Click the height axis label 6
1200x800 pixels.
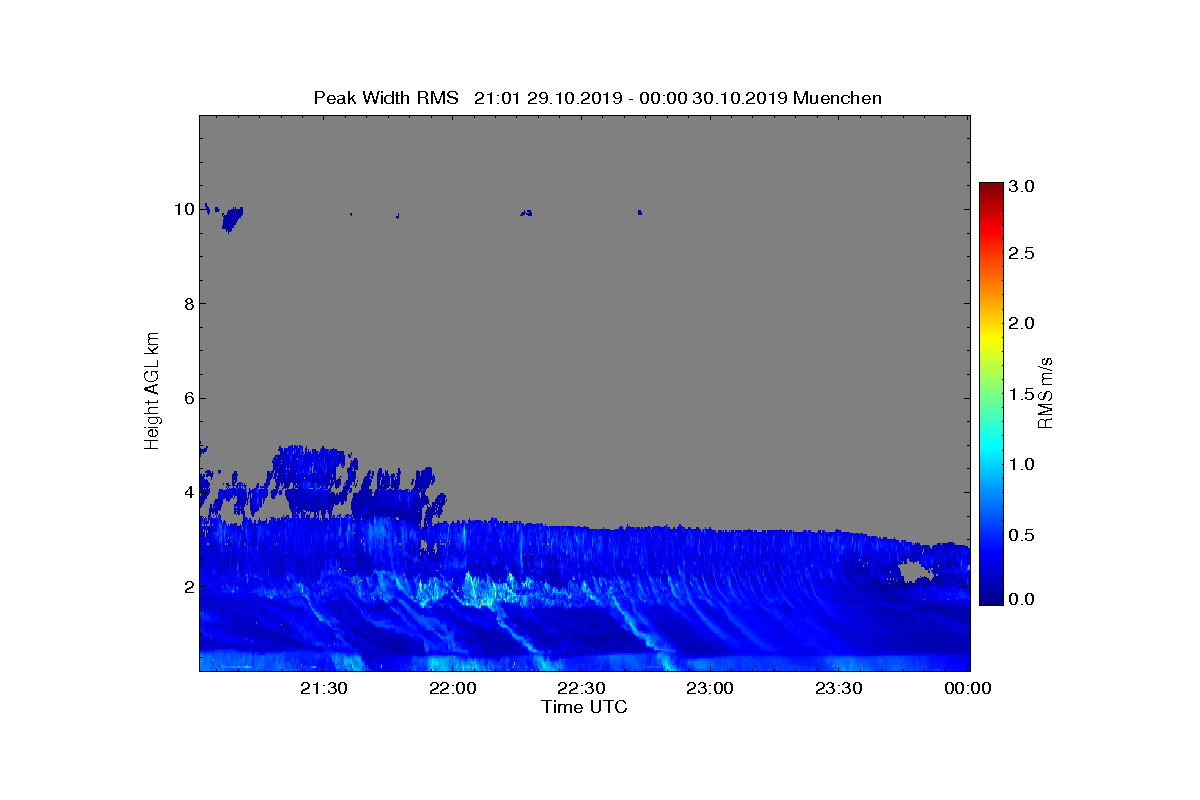(187, 398)
